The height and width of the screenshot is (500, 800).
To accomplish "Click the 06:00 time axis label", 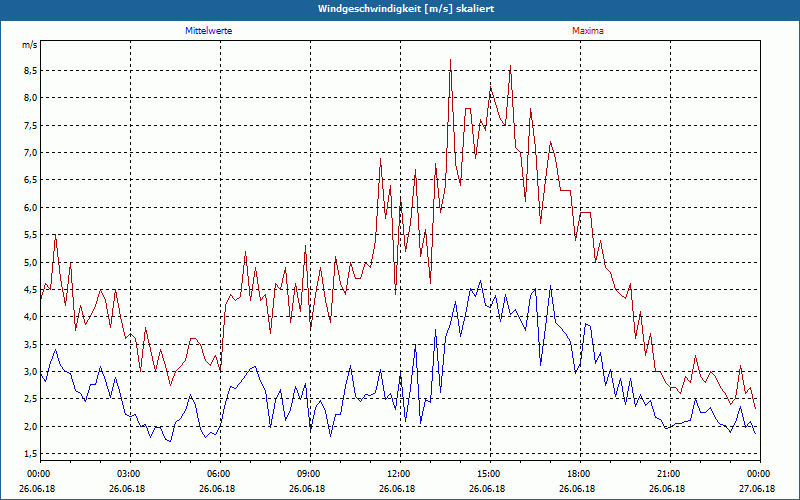I will pyautogui.click(x=220, y=474).
